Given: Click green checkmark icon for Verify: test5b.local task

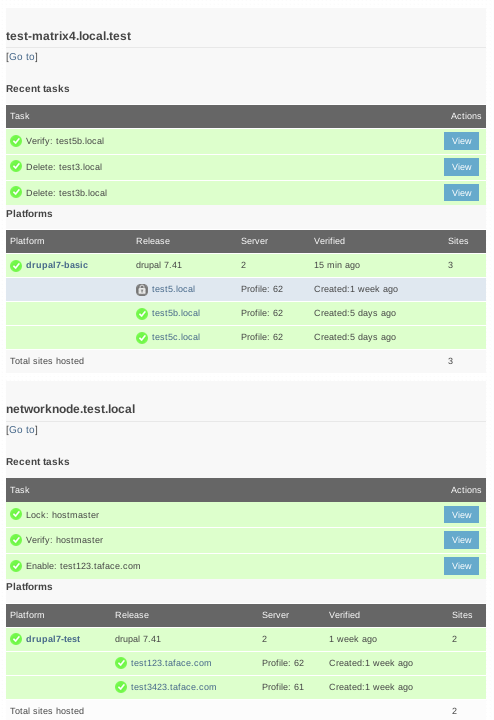Looking at the screenshot, I should point(16,141).
